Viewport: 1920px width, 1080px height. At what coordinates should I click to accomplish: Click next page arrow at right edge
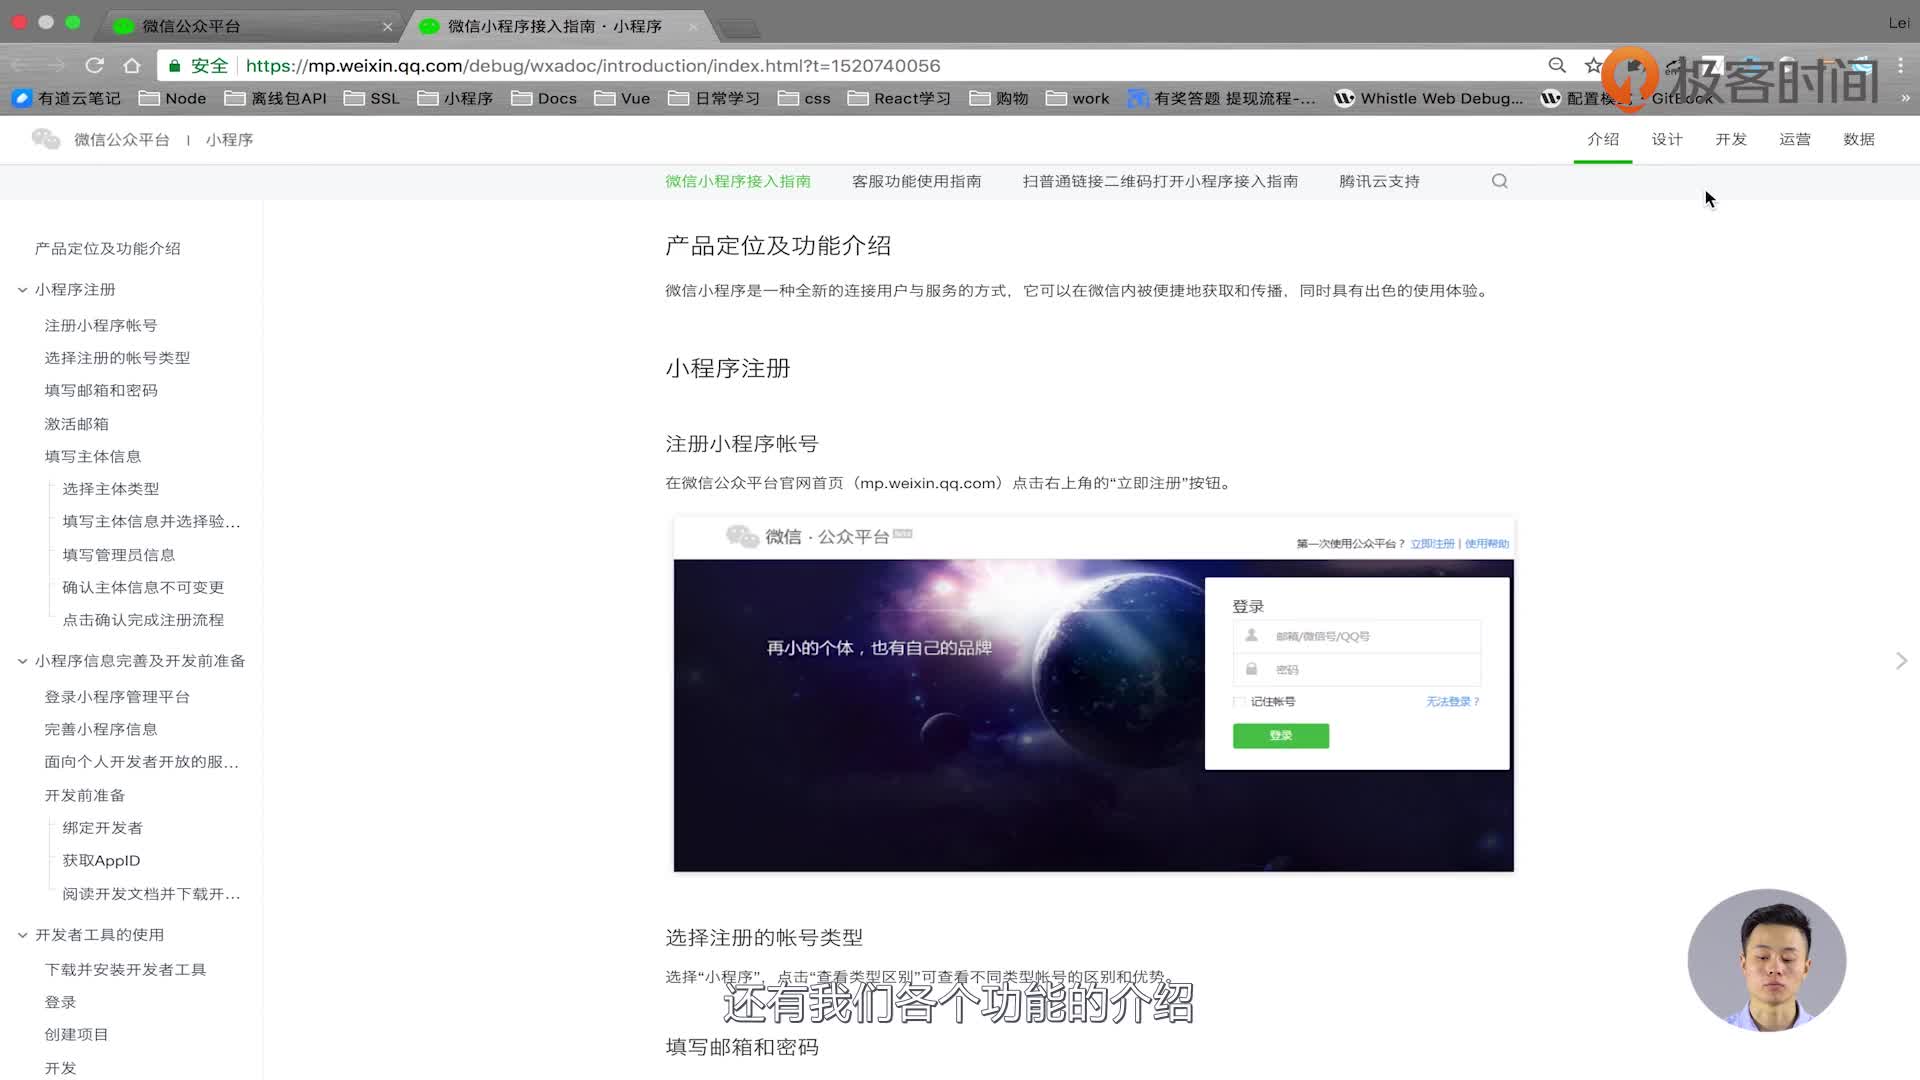pyautogui.click(x=1901, y=661)
